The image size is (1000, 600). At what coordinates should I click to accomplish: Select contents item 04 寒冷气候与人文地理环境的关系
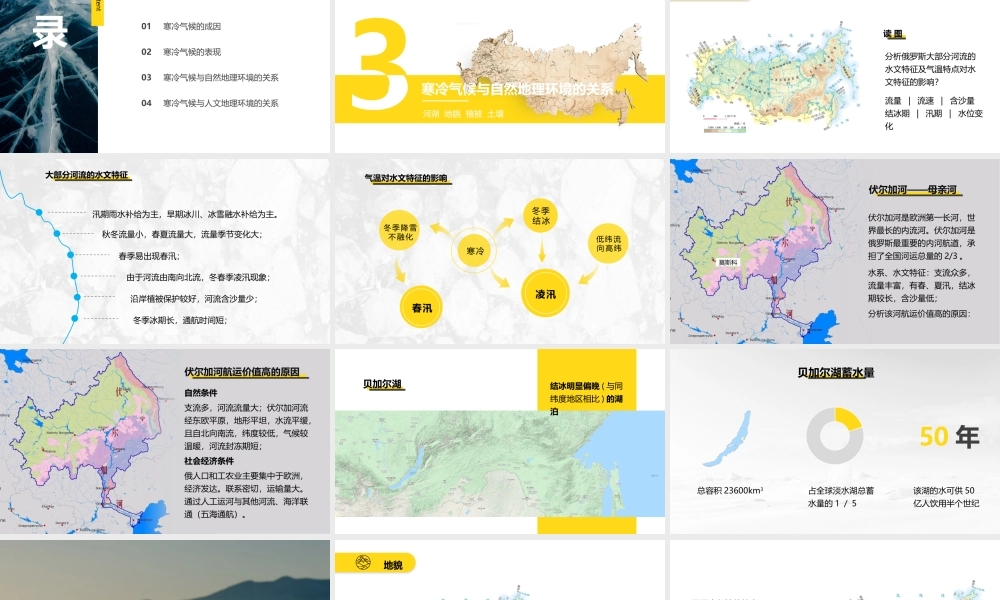click(x=220, y=103)
